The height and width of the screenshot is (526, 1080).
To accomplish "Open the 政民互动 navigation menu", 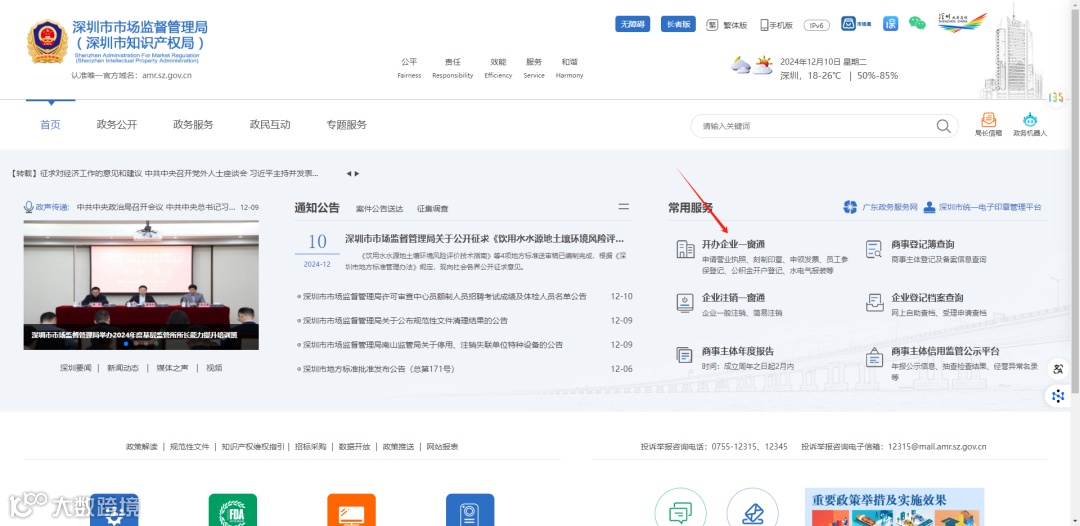I will point(270,125).
